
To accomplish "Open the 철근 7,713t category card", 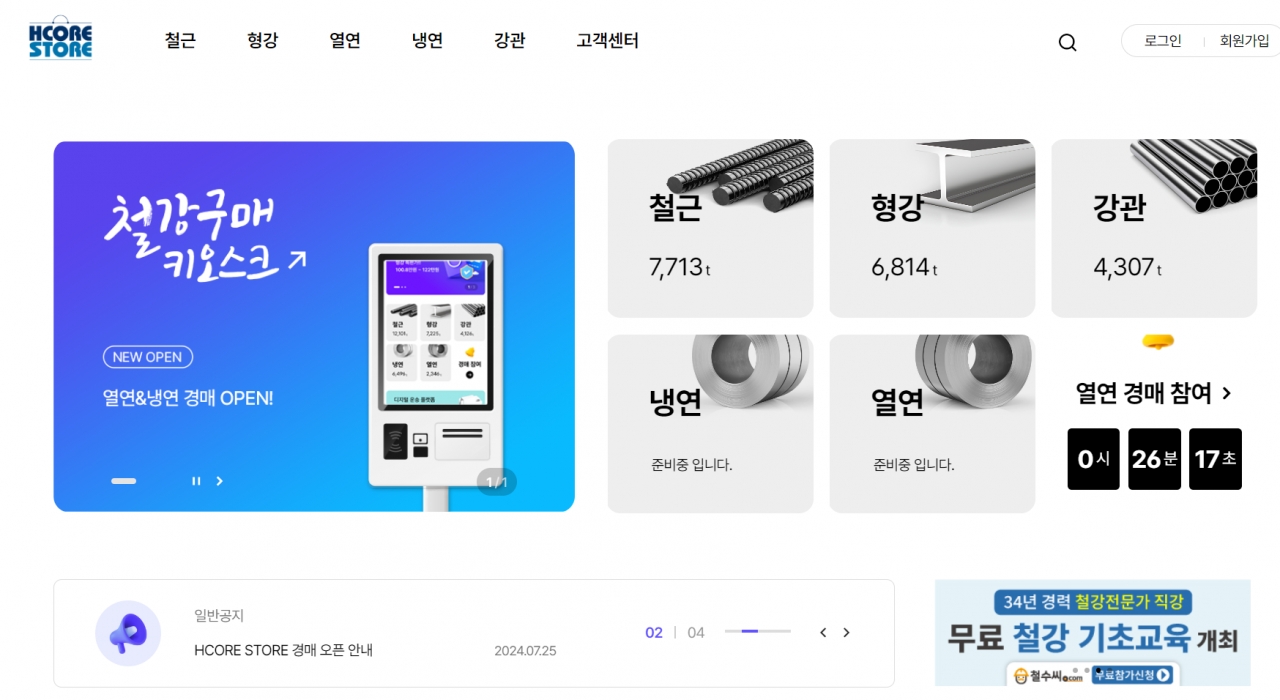I will 710,228.
